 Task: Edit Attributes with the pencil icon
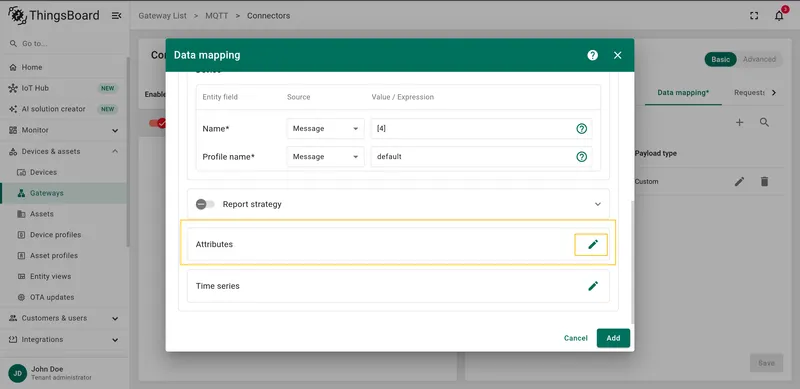click(x=592, y=245)
